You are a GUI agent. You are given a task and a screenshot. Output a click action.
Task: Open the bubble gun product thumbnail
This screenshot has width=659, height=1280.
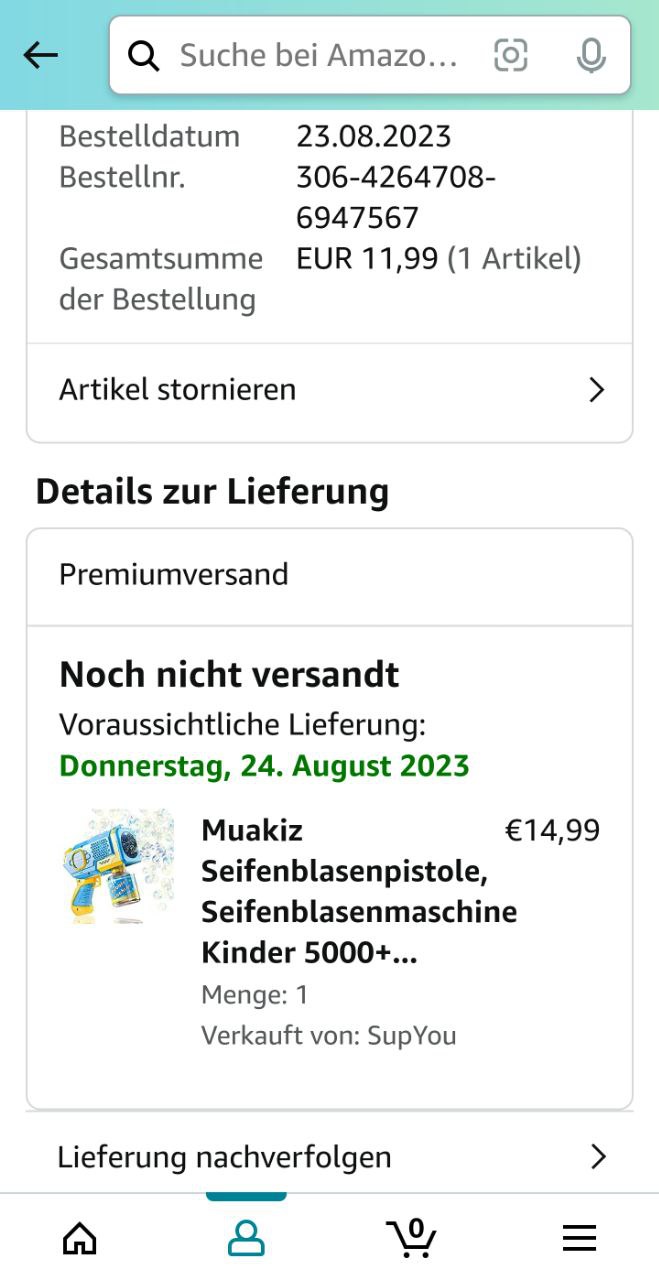[x=117, y=866]
